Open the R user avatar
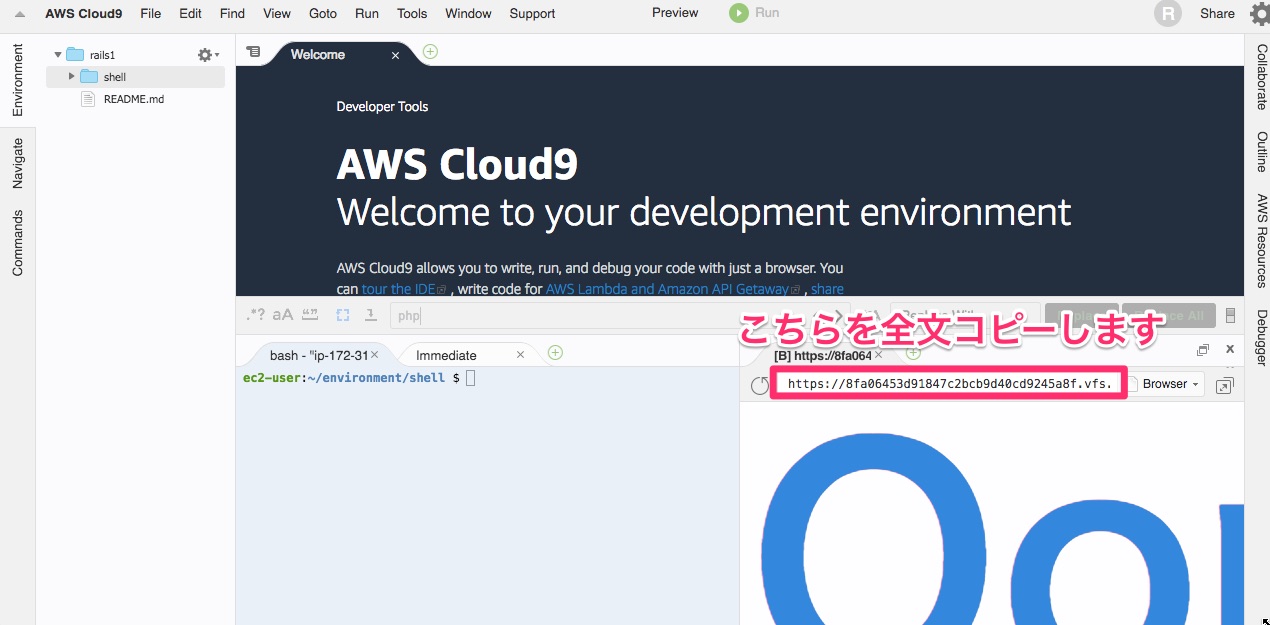Viewport: 1270px width, 625px height. (1167, 13)
